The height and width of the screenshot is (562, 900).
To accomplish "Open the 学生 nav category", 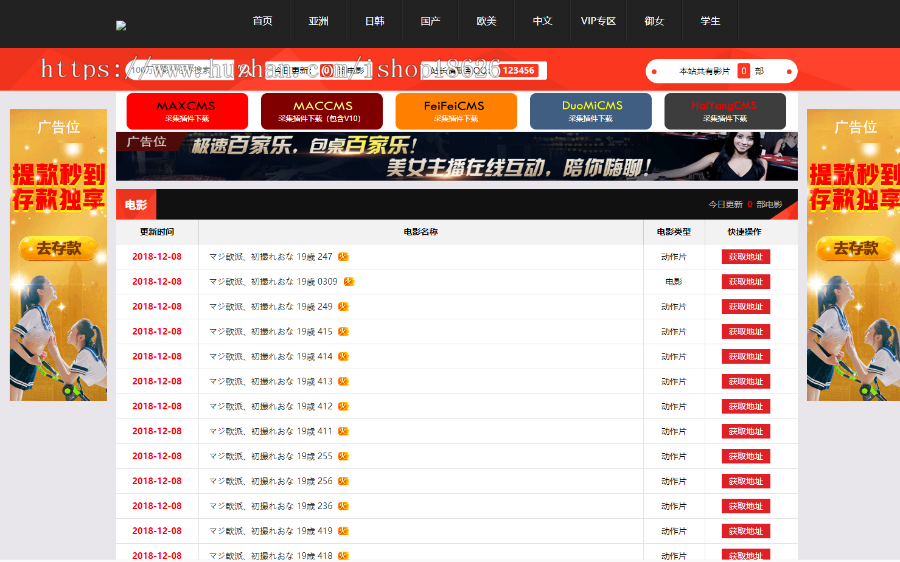I will coord(710,21).
